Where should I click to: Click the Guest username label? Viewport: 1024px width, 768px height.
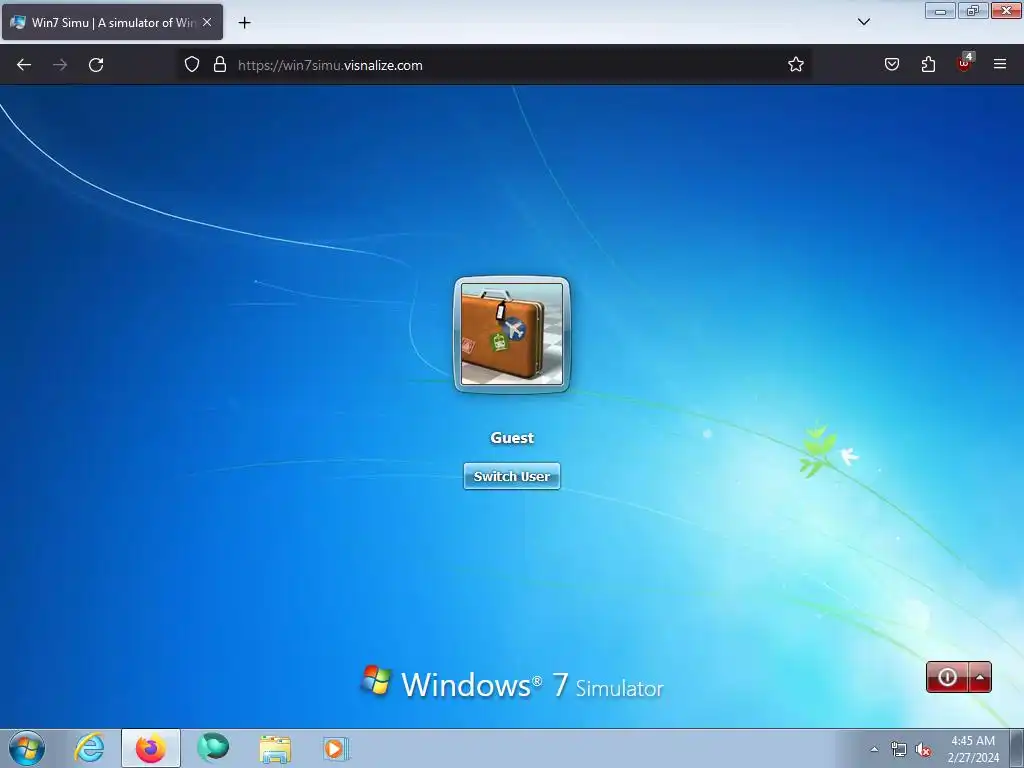[512, 438]
